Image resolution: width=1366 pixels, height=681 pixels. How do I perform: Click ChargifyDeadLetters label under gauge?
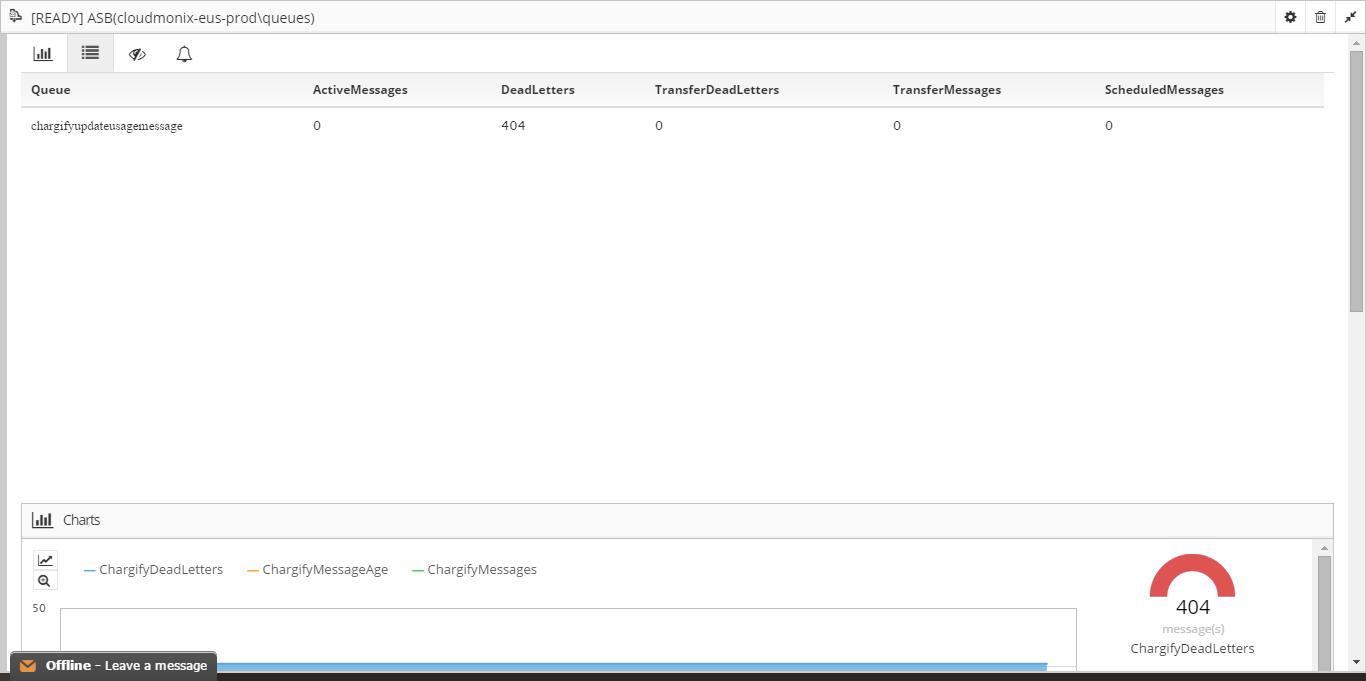pos(1192,649)
